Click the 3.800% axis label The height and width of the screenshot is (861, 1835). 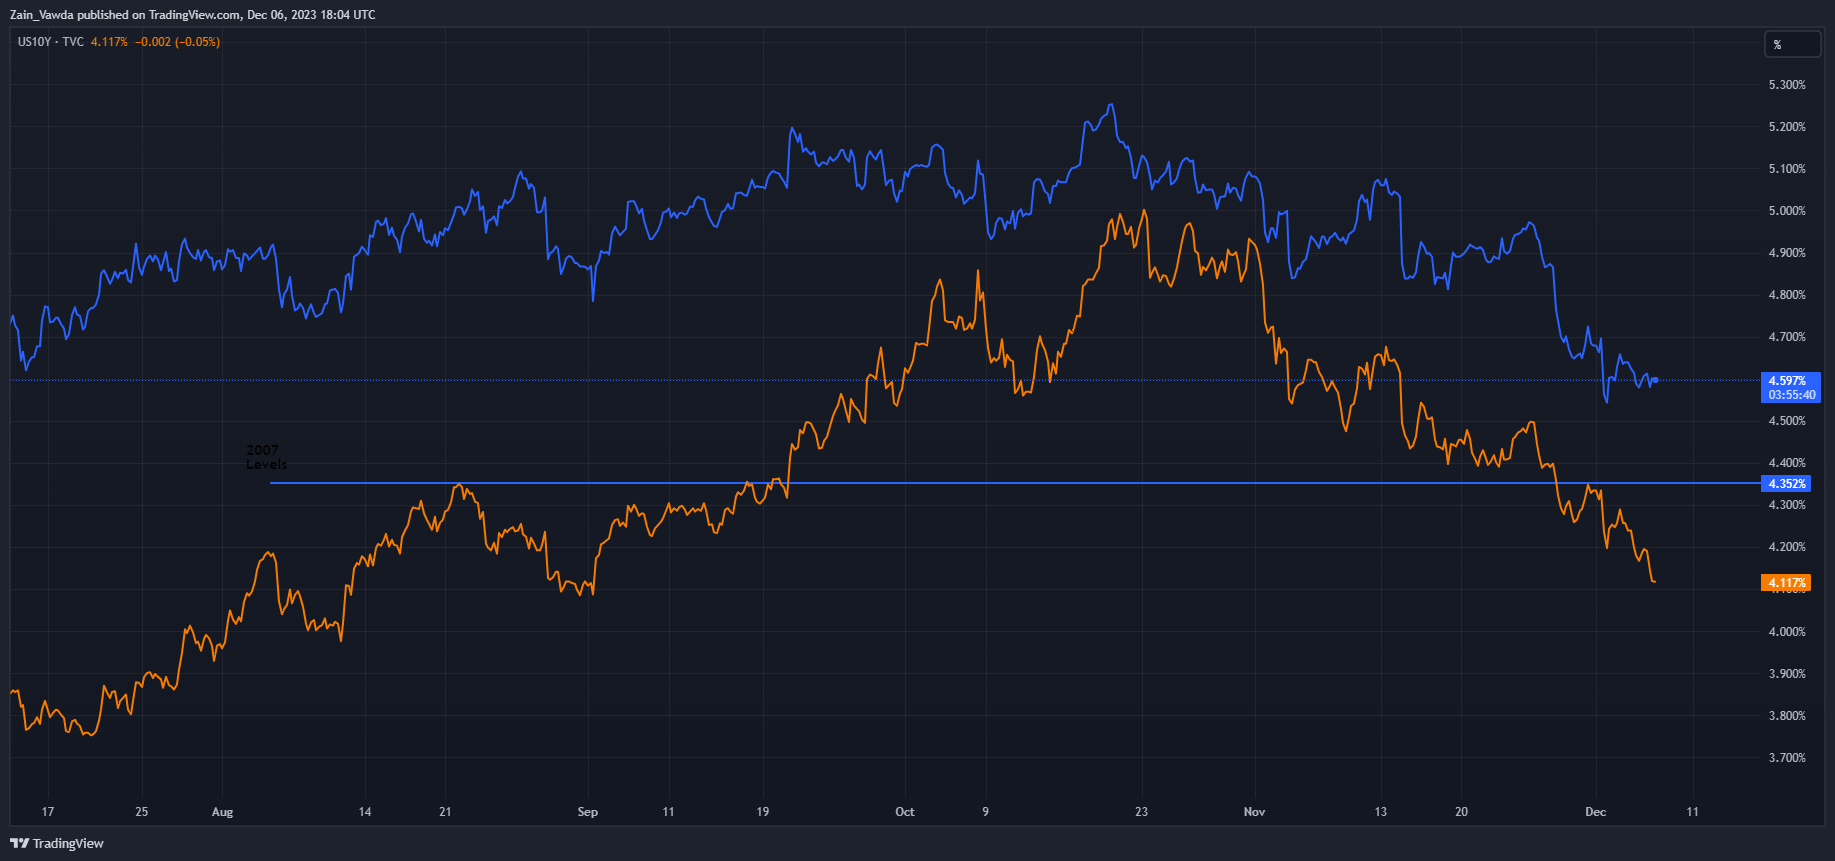(x=1787, y=716)
